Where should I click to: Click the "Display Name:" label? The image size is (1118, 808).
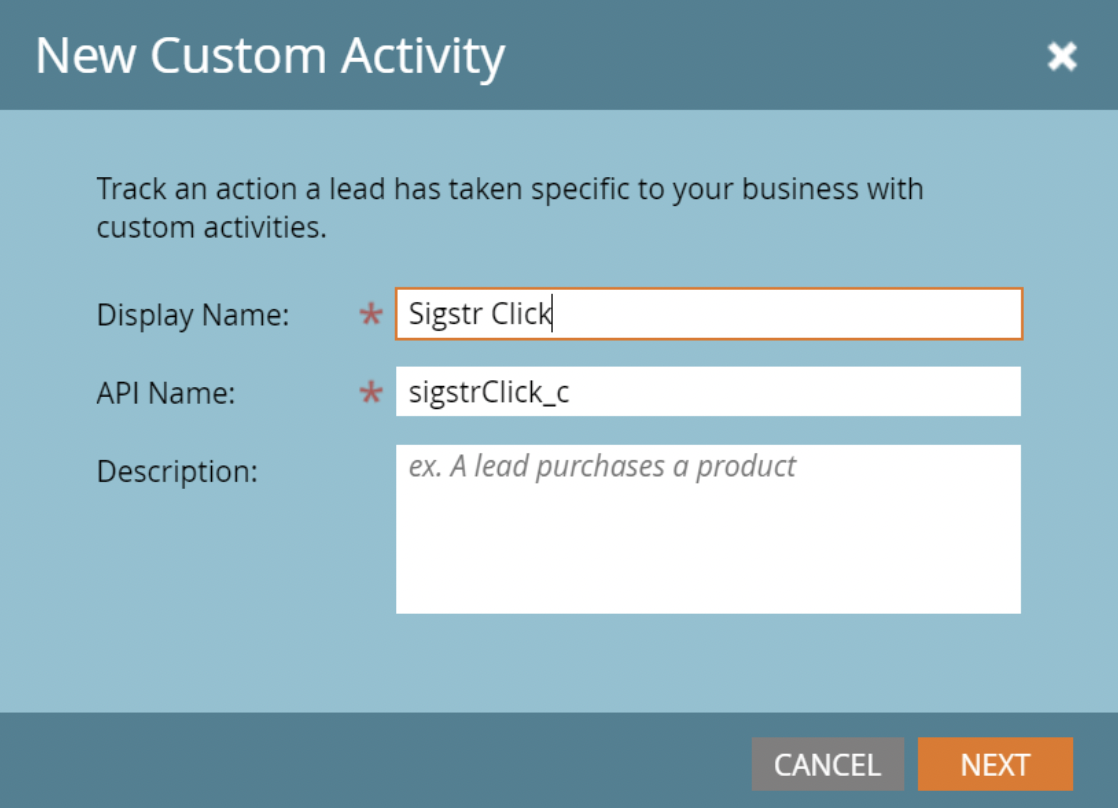point(193,315)
